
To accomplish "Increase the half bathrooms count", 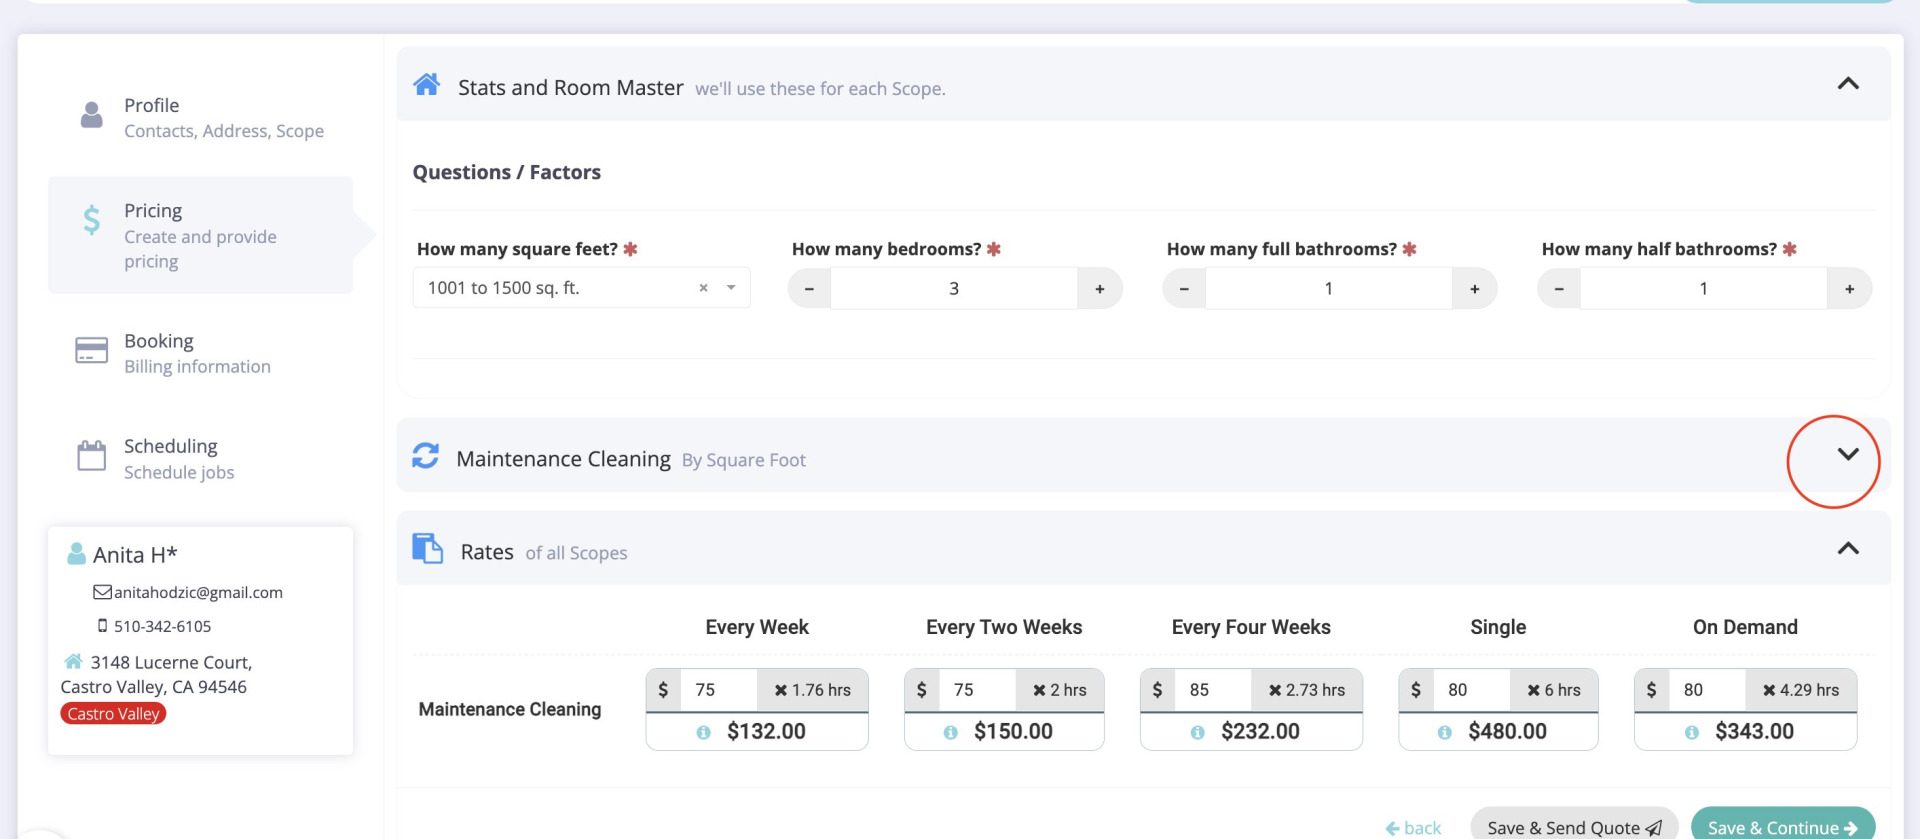I will point(1849,289).
